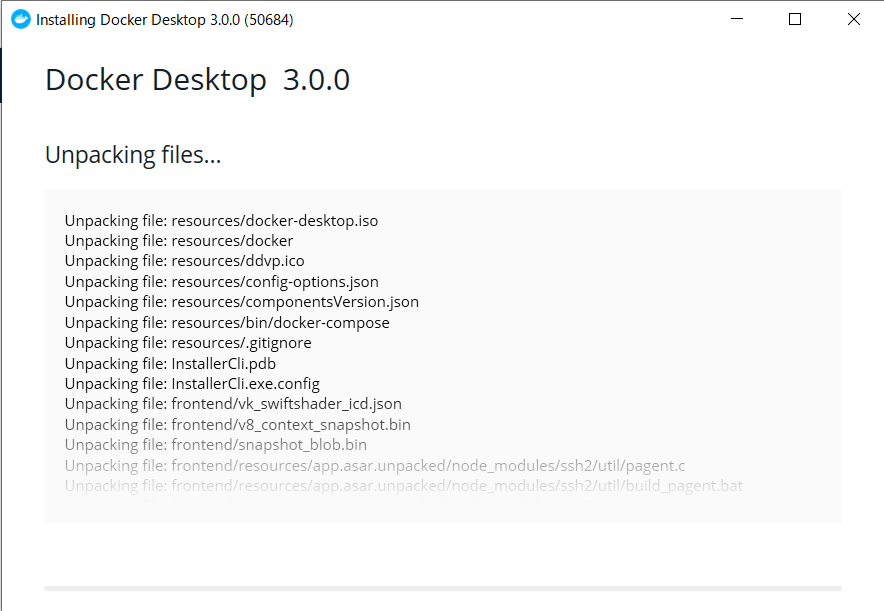Select log line ending in ssh2/util/pagent.c

click(375, 466)
